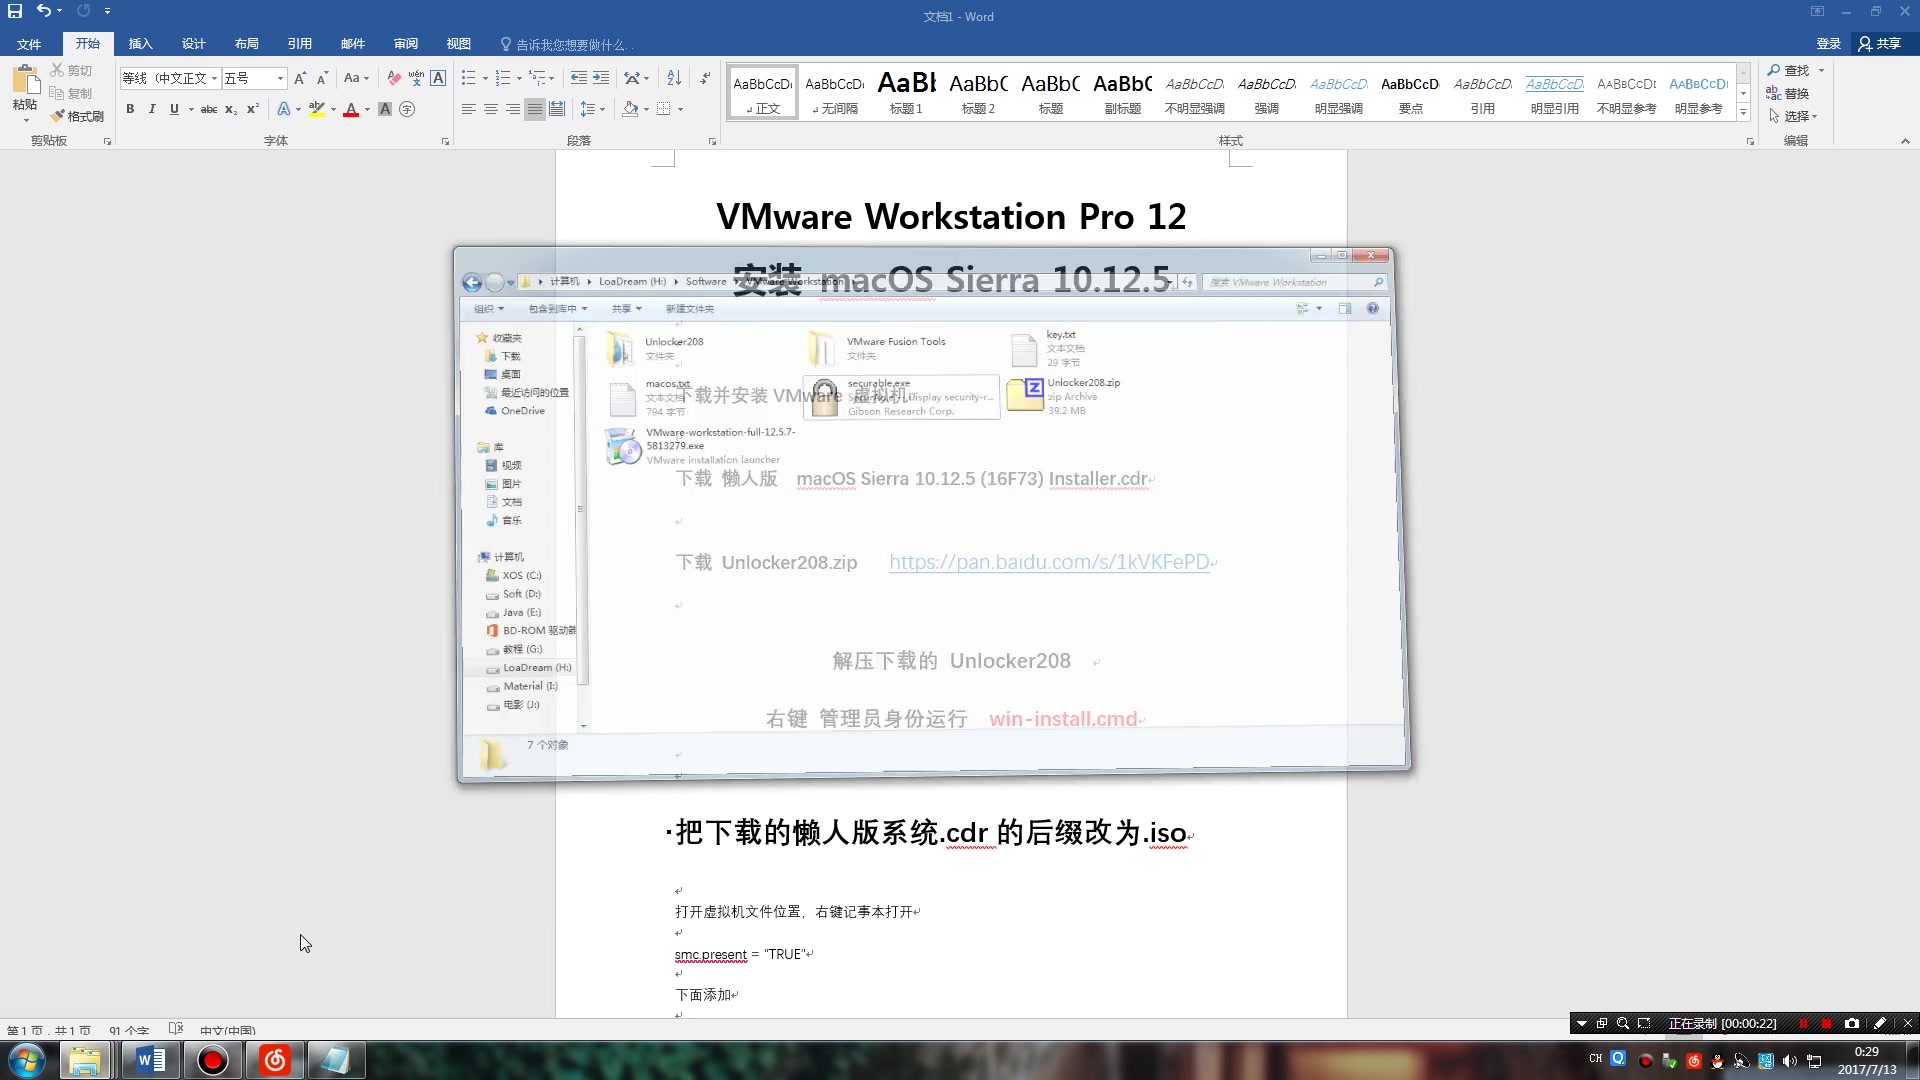This screenshot has width=1920, height=1080.
Task: Open the 选择 (Select) dropdown
Action: [1793, 116]
